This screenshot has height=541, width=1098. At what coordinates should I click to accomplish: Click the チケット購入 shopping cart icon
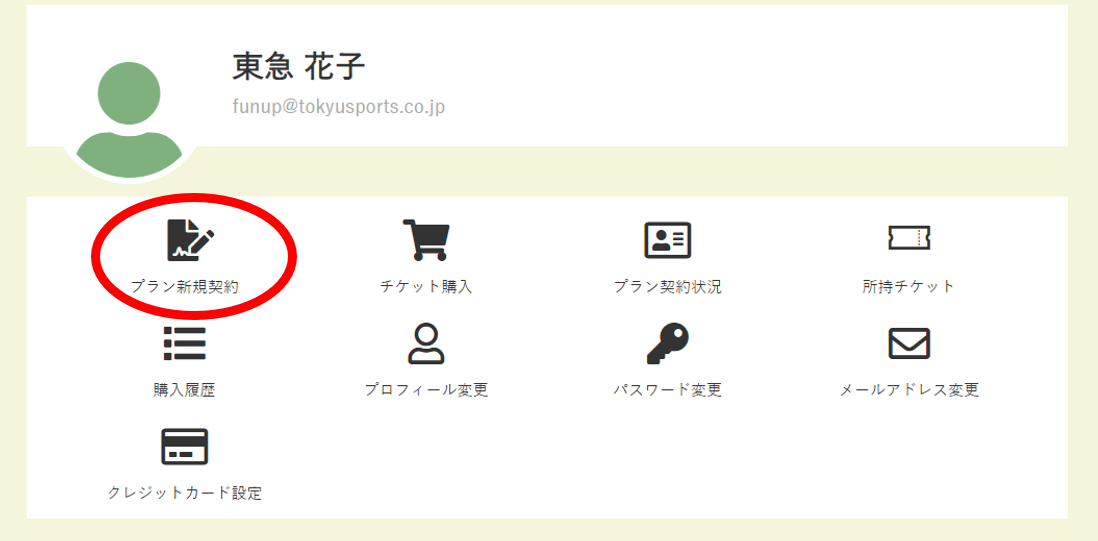click(426, 240)
